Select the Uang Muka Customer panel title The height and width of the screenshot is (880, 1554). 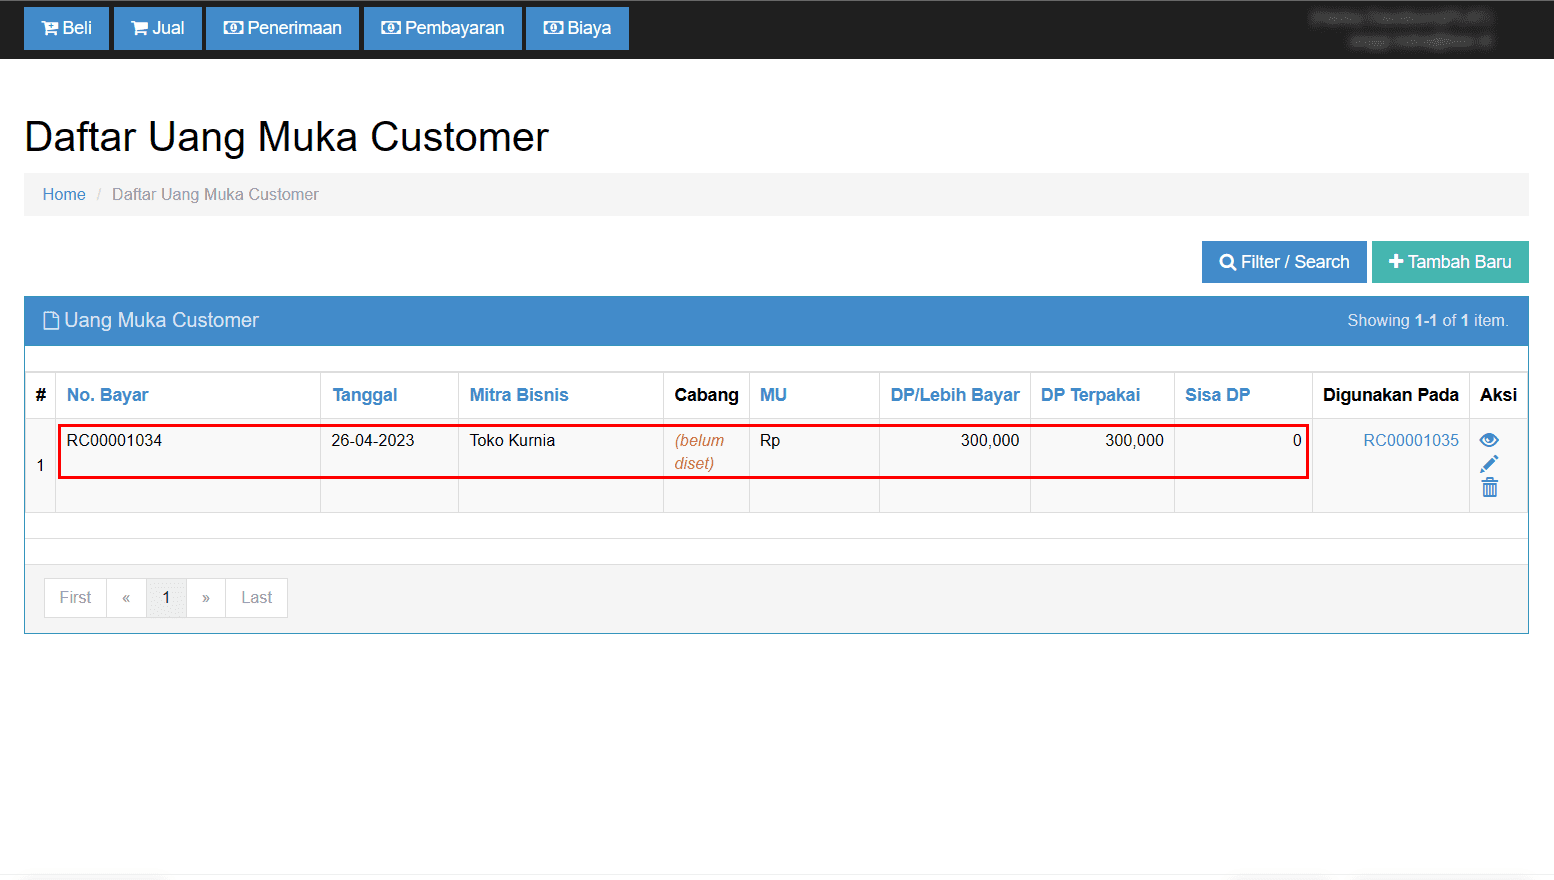161,320
